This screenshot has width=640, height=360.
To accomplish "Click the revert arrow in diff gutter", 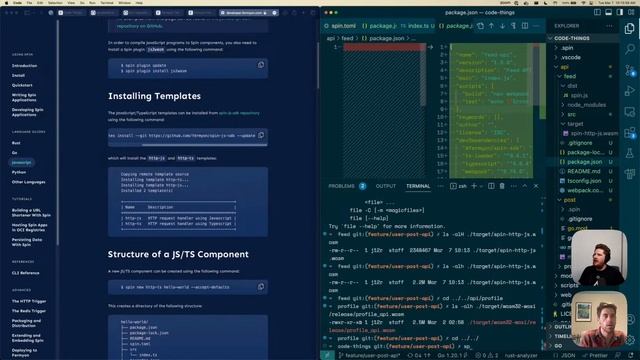I will (x=430, y=47).
